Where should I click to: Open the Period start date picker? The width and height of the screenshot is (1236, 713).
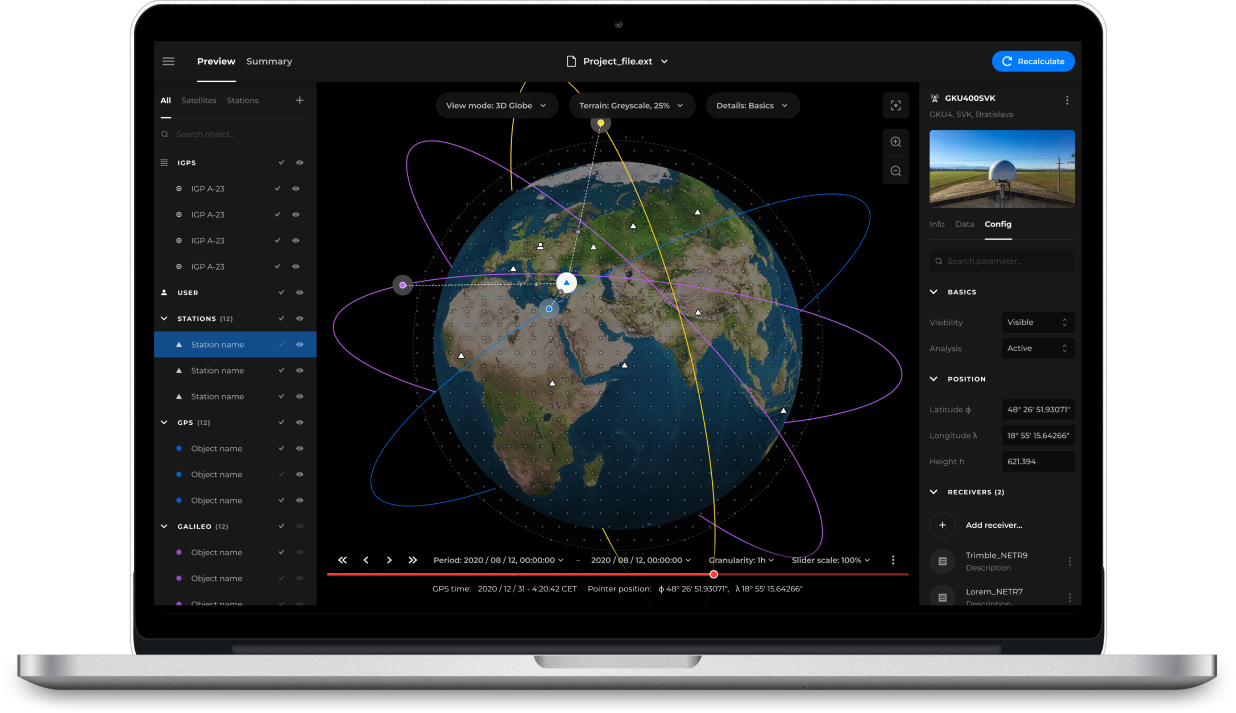(498, 560)
